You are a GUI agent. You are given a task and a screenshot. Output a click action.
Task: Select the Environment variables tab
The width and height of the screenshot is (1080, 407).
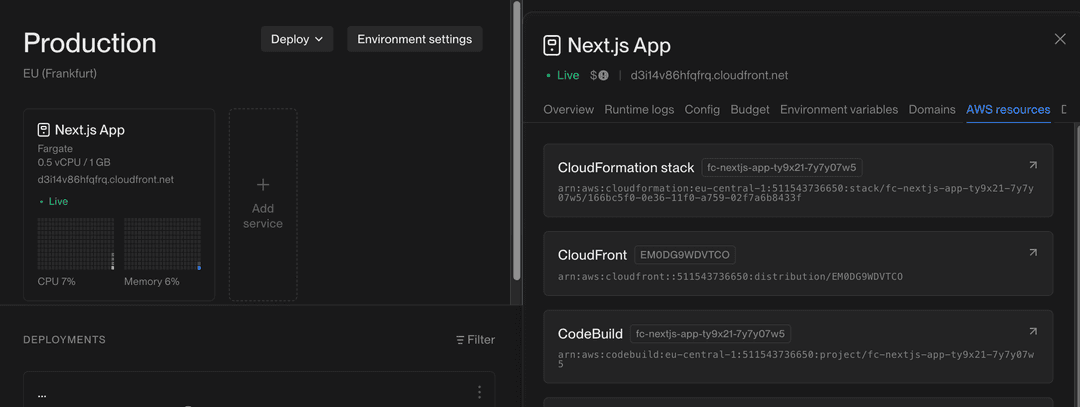tap(839, 109)
